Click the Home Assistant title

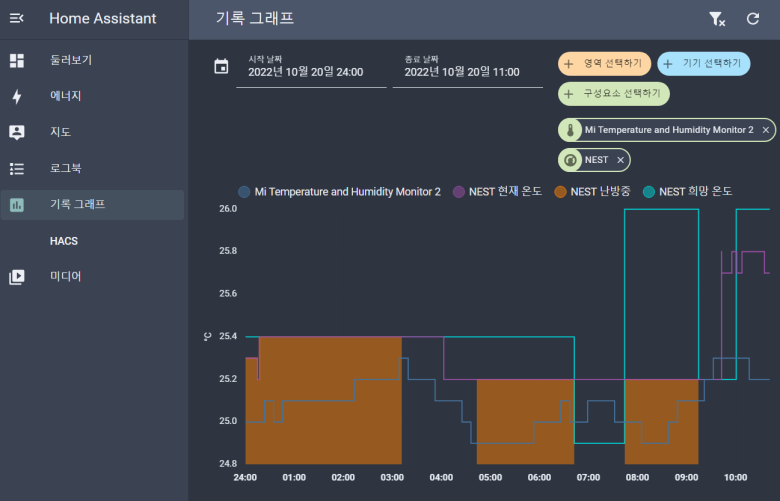[102, 19]
